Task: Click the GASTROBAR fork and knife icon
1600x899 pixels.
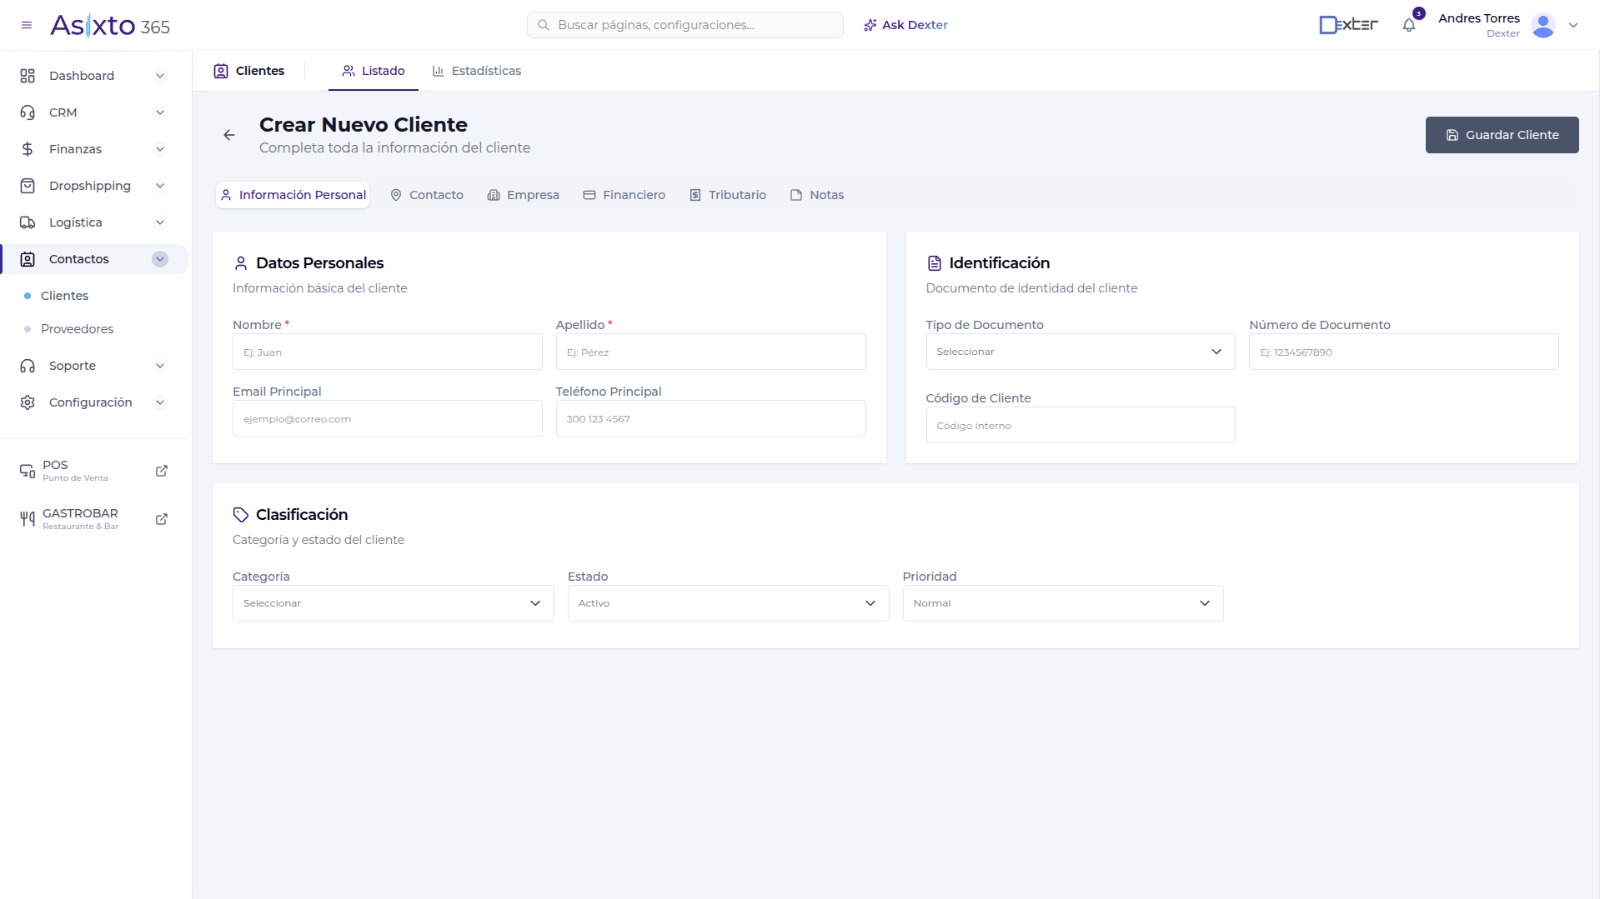Action: pos(28,519)
